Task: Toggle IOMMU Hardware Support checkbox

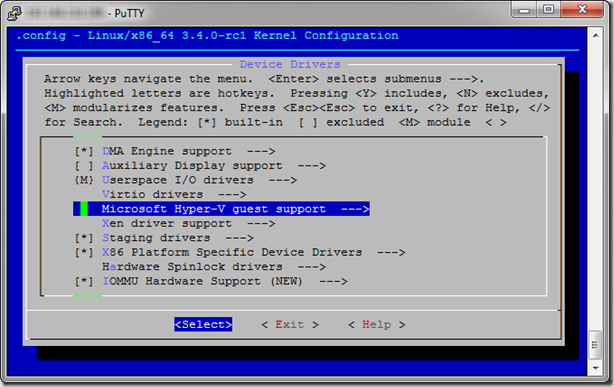Action: point(84,281)
